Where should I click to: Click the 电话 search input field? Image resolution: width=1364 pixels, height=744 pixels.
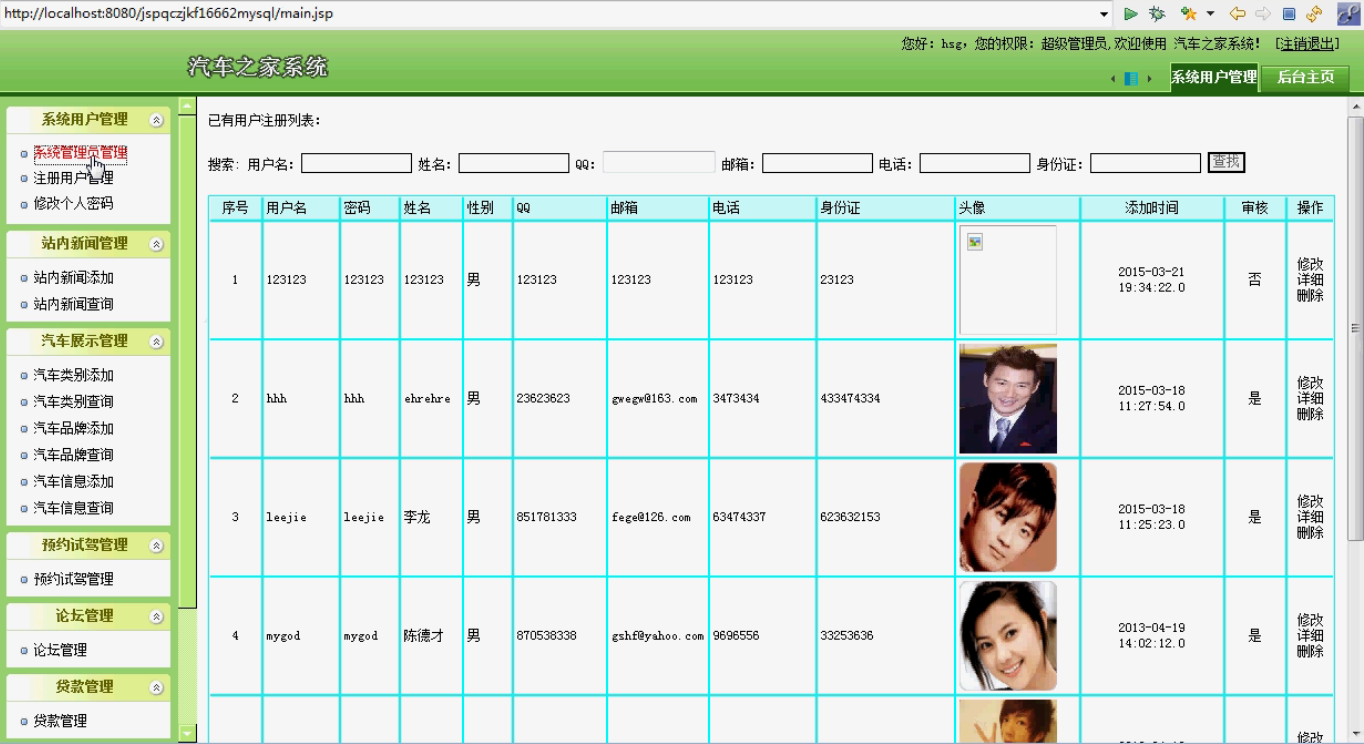pyautogui.click(x=975, y=163)
